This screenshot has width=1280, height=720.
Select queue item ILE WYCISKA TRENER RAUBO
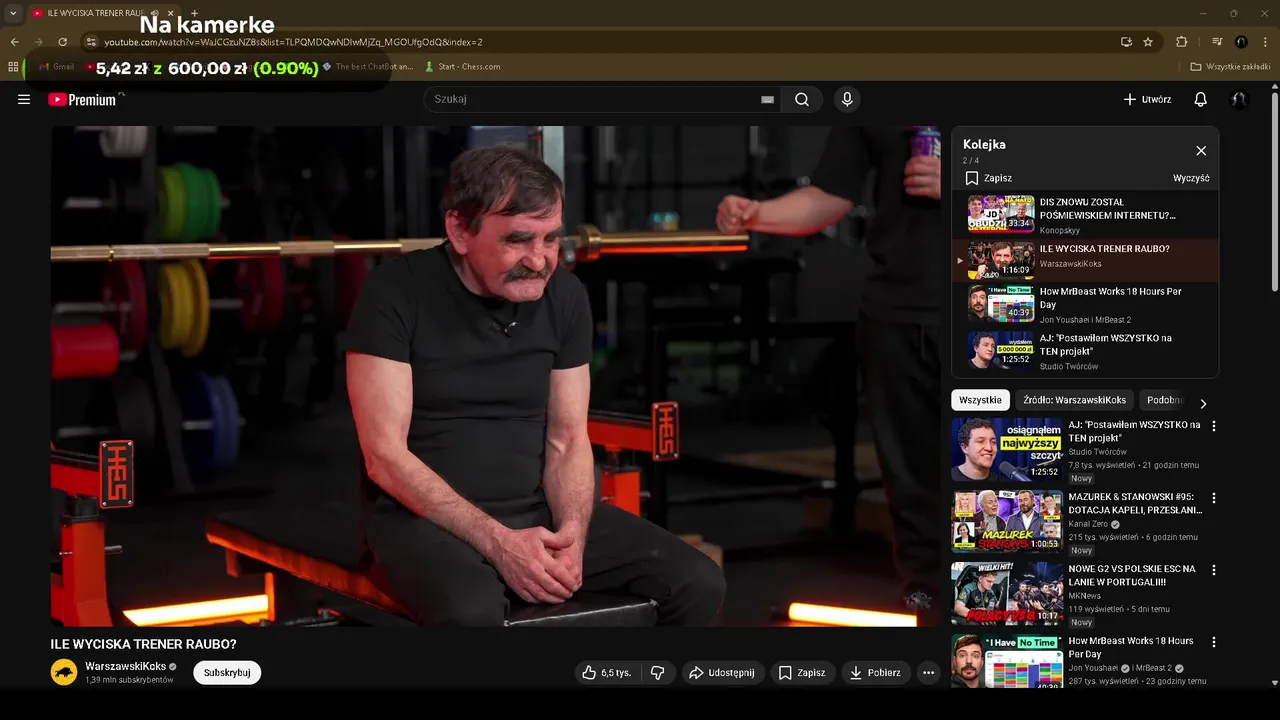coord(1085,261)
